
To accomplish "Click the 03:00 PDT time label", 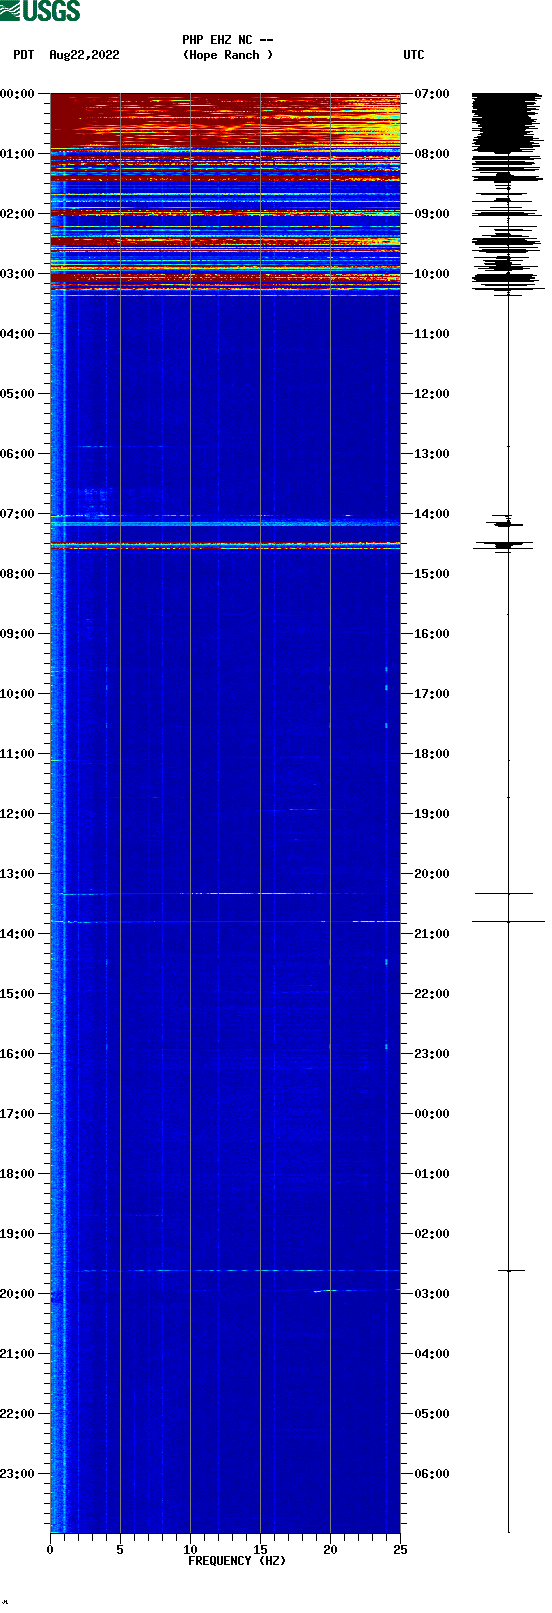I will point(17,274).
